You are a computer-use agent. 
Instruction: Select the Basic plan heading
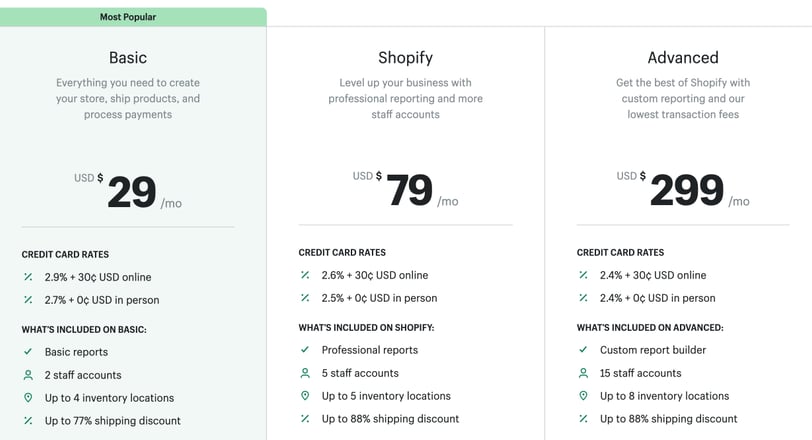click(x=128, y=57)
